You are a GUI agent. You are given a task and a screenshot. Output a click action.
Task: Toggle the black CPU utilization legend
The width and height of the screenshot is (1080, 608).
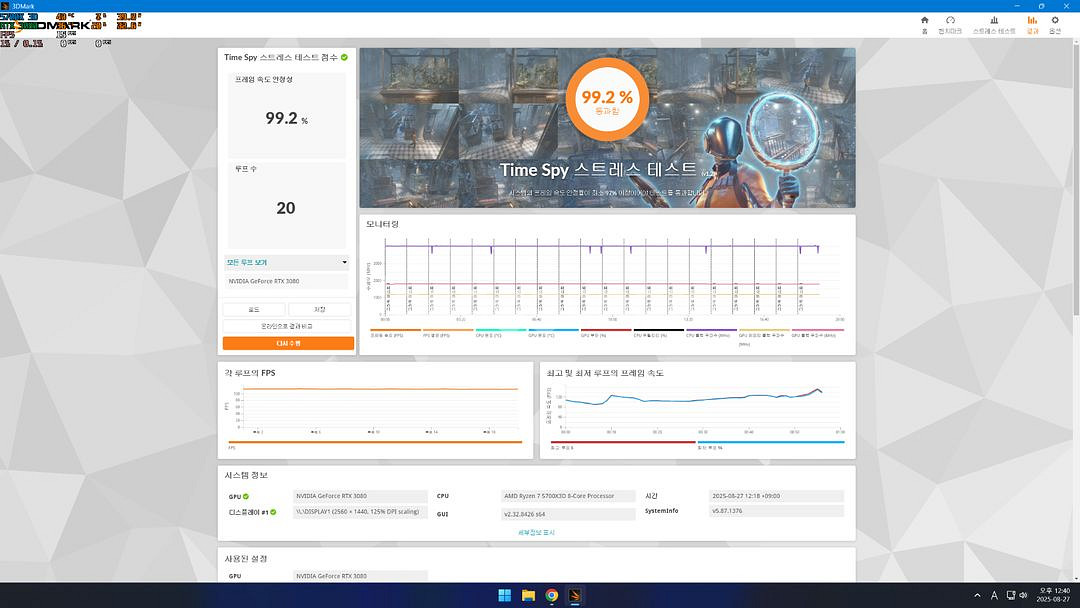[x=659, y=333]
